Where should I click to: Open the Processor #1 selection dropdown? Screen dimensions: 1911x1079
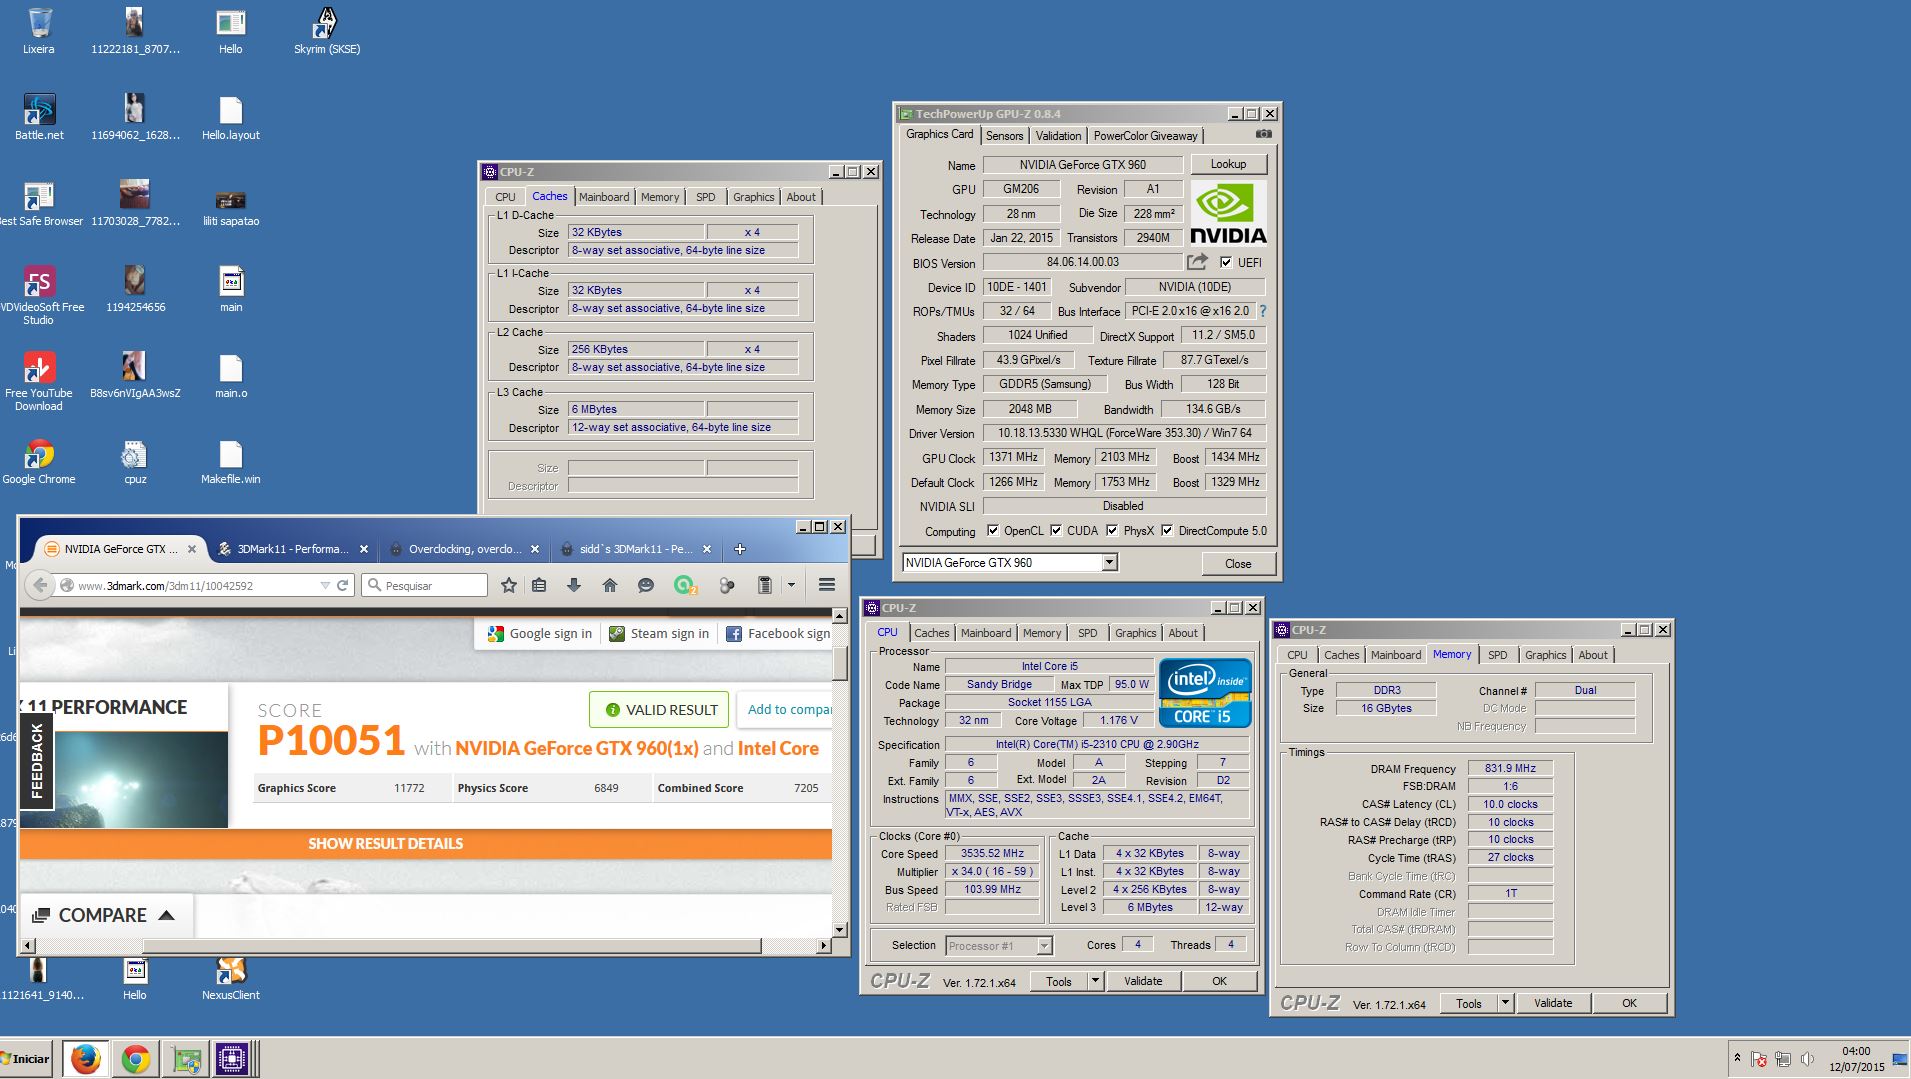click(x=1044, y=945)
